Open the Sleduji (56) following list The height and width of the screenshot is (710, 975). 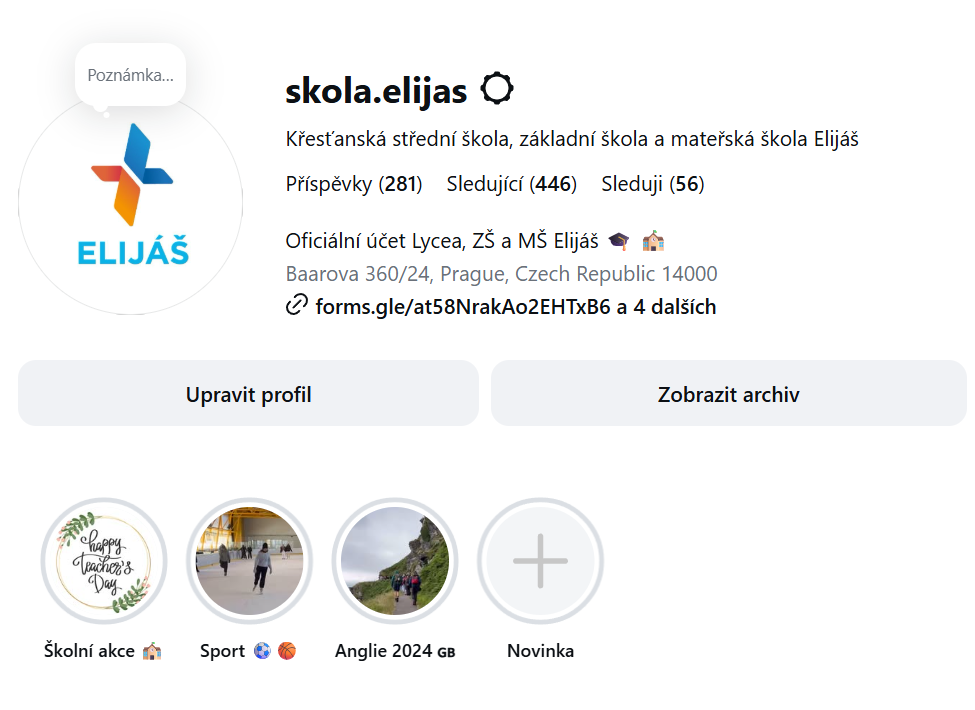pyautogui.click(x=653, y=184)
